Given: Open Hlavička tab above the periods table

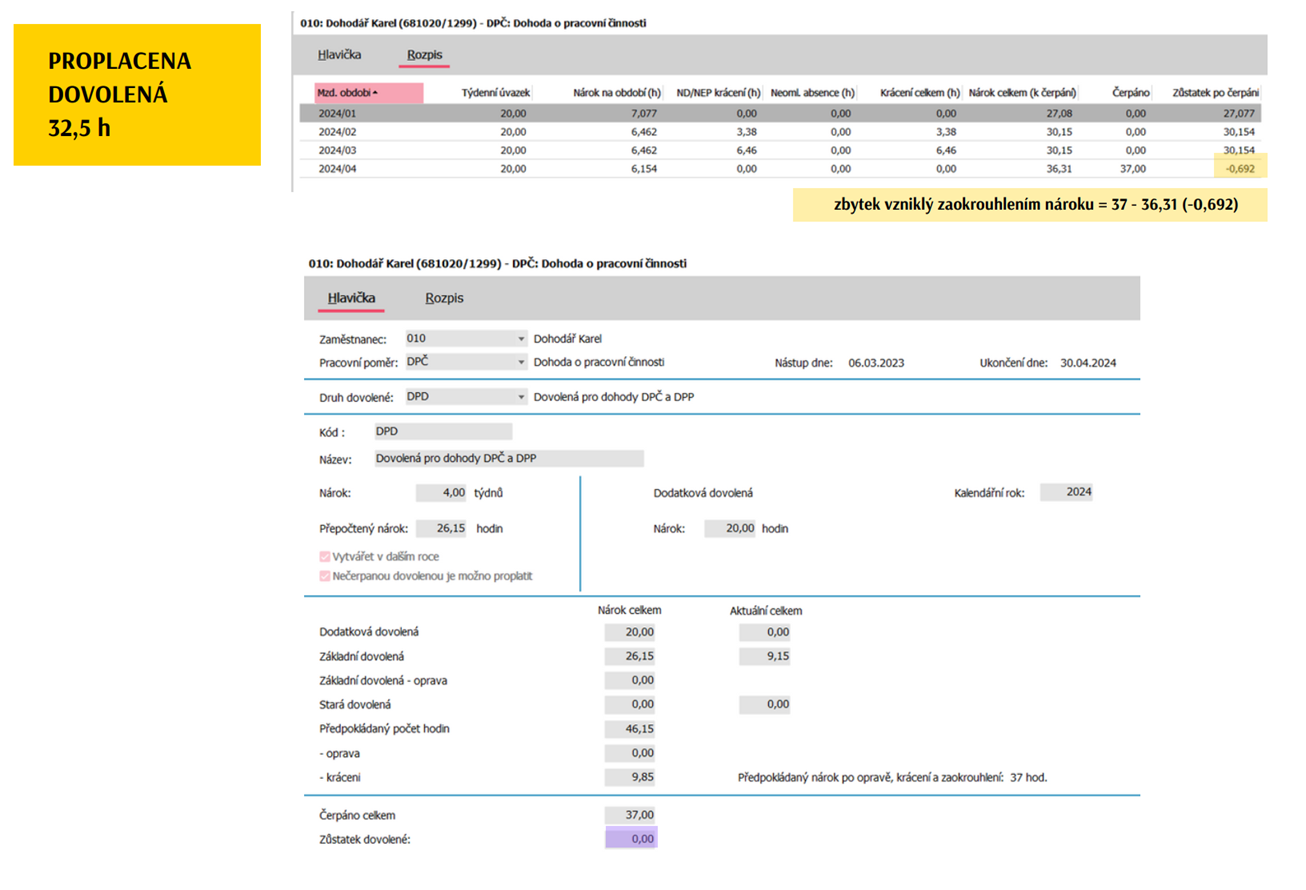Looking at the screenshot, I should [339, 55].
